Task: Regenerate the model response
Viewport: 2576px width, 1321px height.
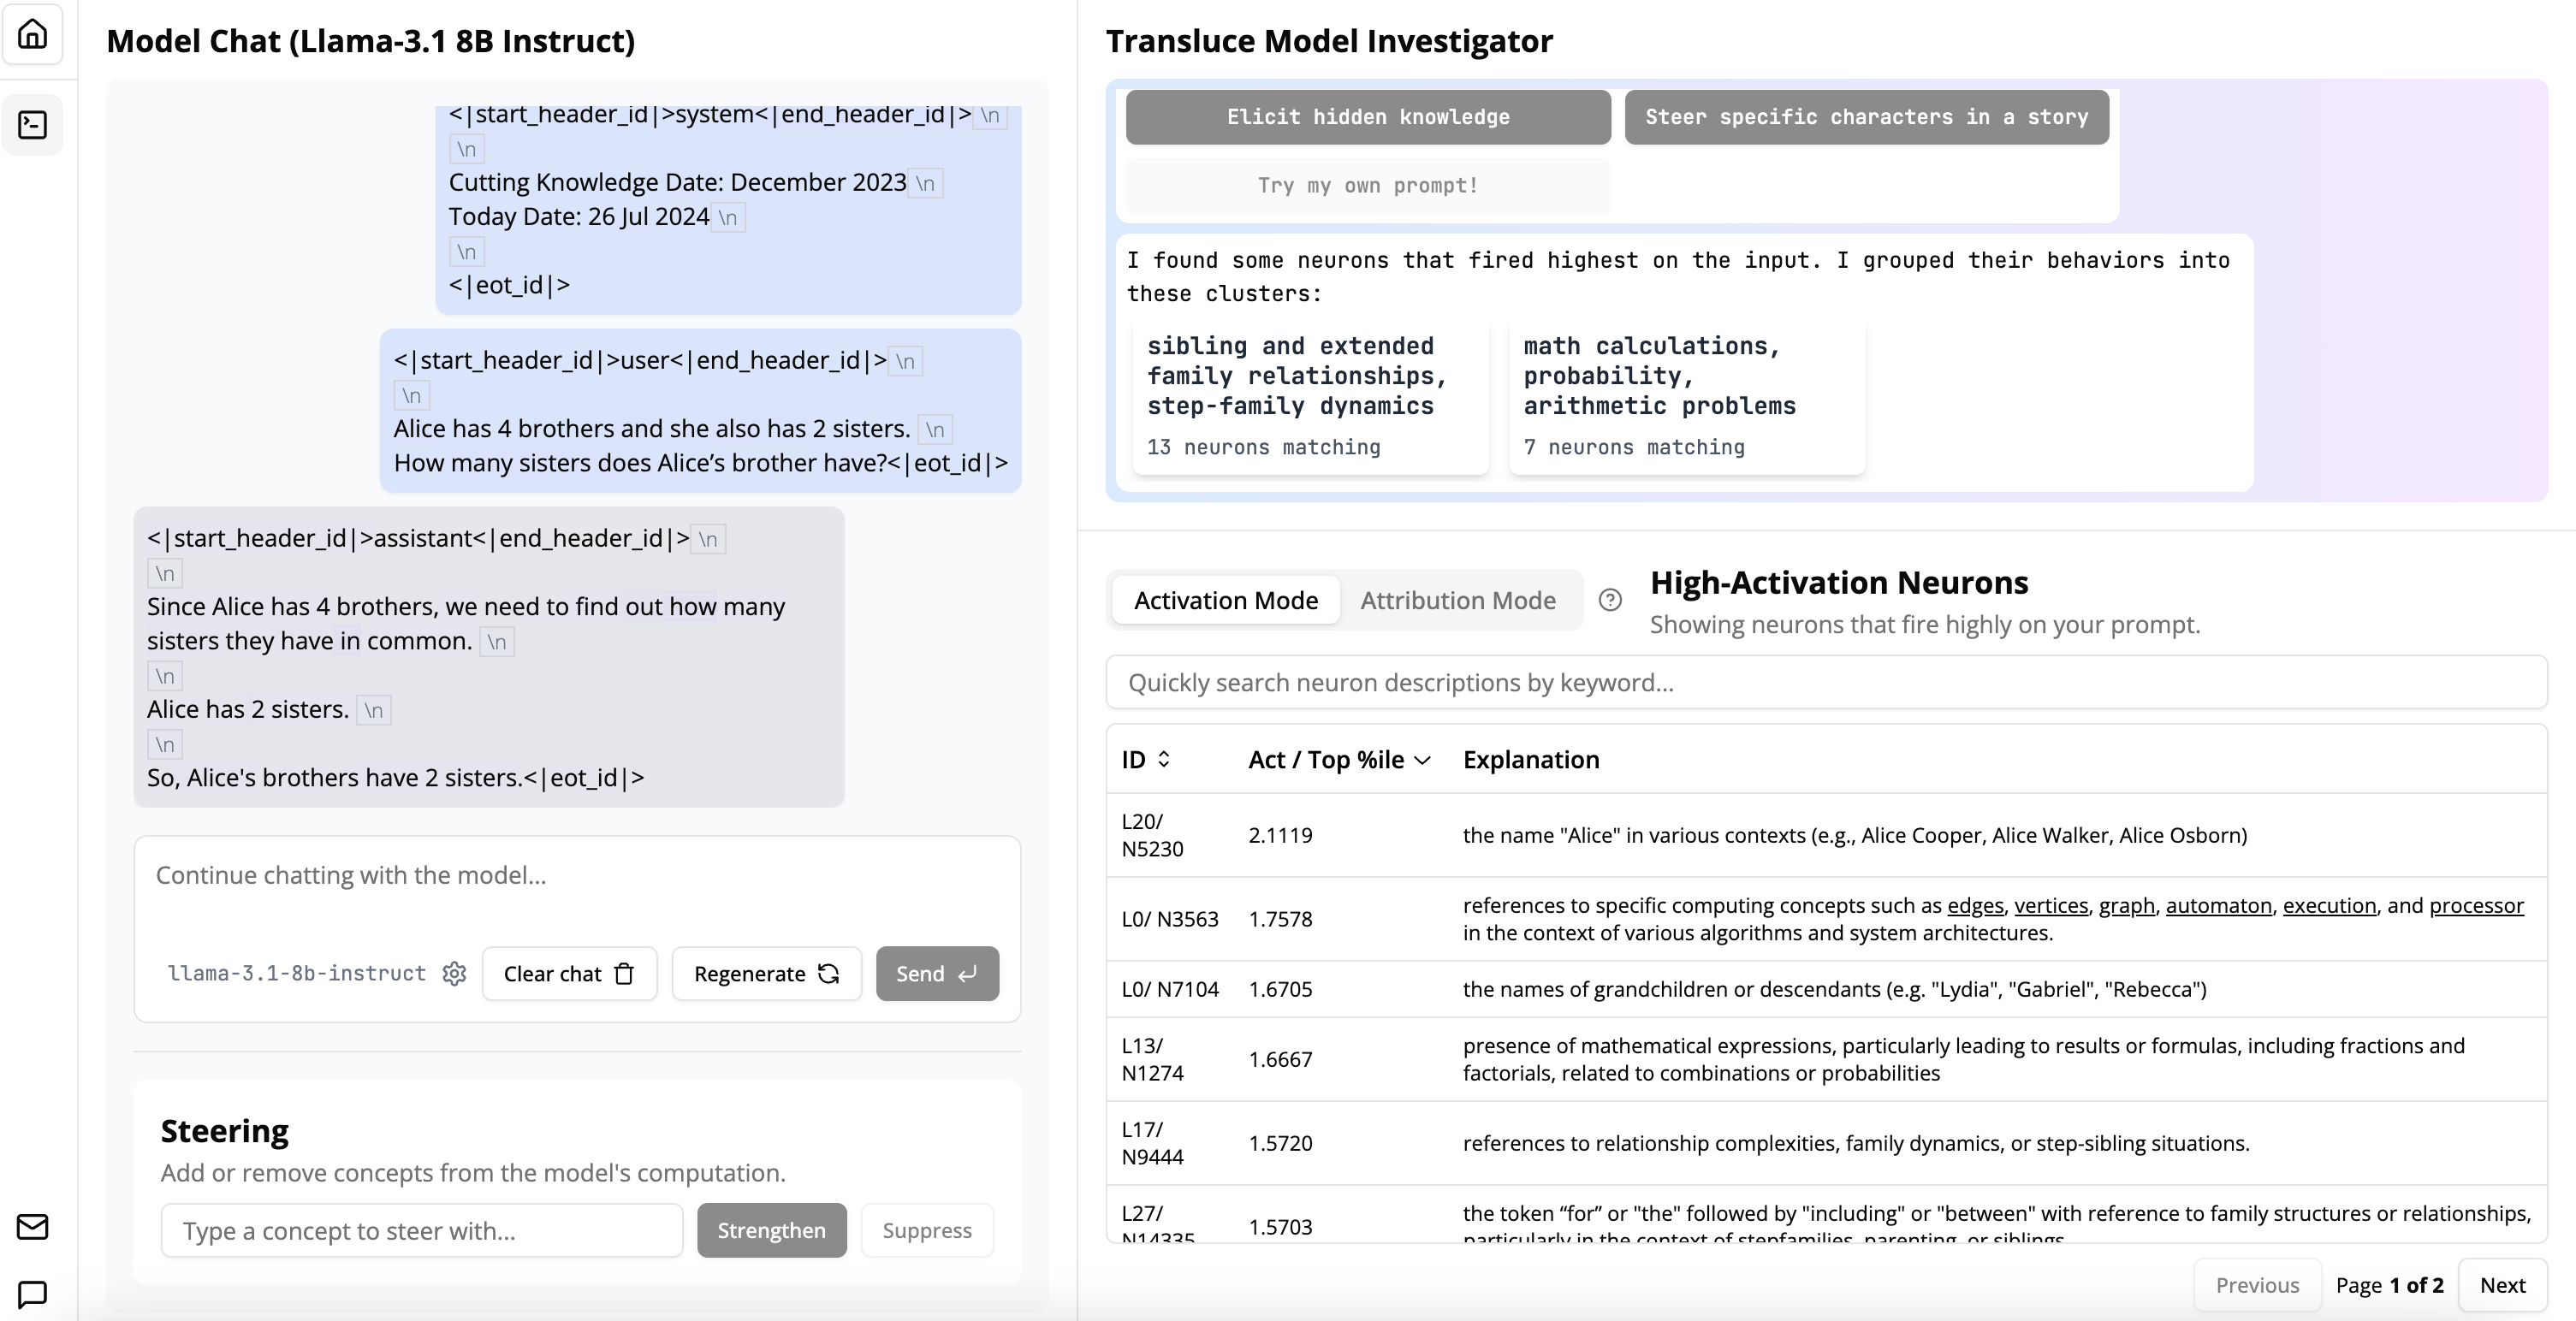Action: tap(766, 974)
